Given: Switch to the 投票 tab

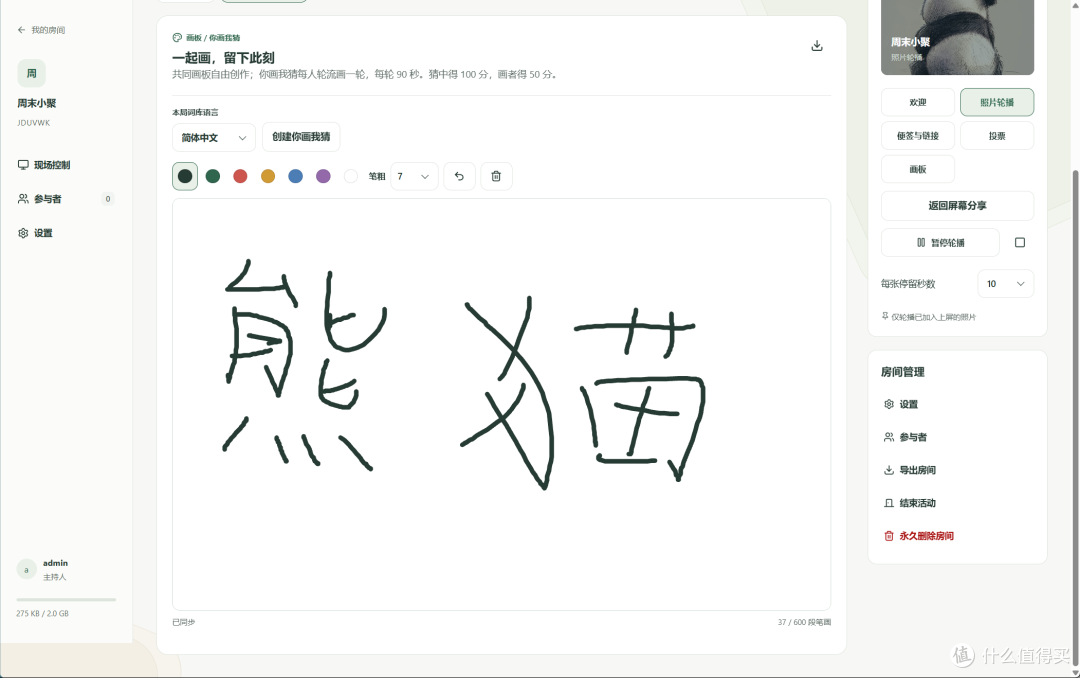Looking at the screenshot, I should point(997,136).
